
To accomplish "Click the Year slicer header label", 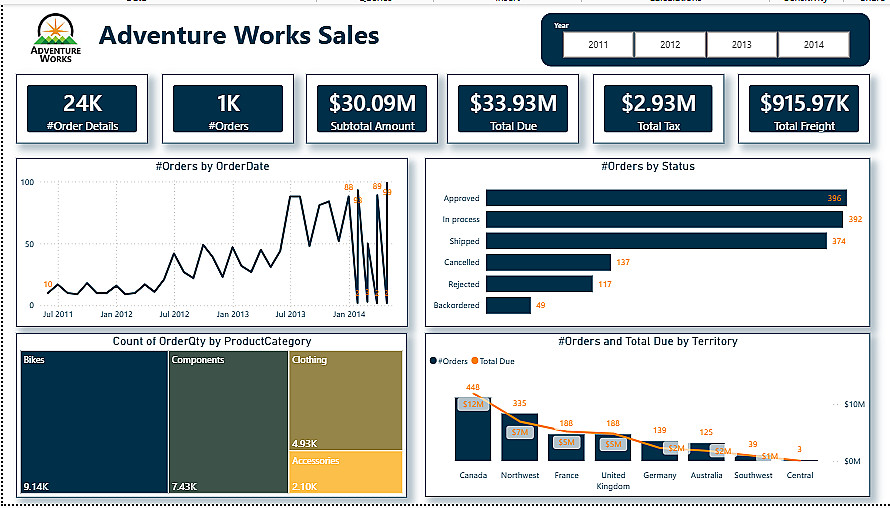I will point(561,25).
